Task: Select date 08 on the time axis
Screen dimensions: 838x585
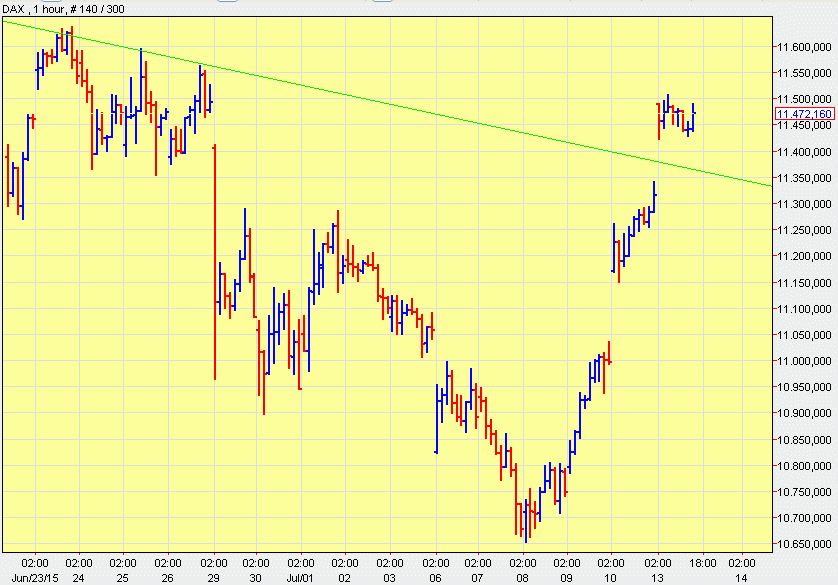Action: (x=523, y=577)
